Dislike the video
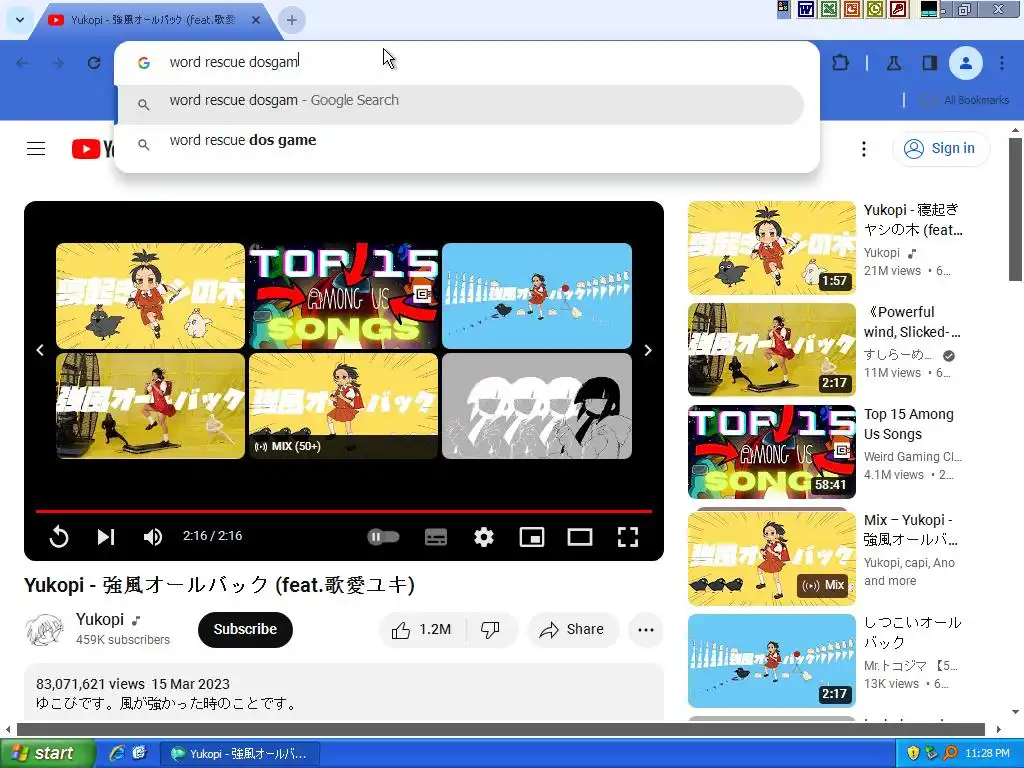Image resolution: width=1024 pixels, height=768 pixels. [x=491, y=630]
